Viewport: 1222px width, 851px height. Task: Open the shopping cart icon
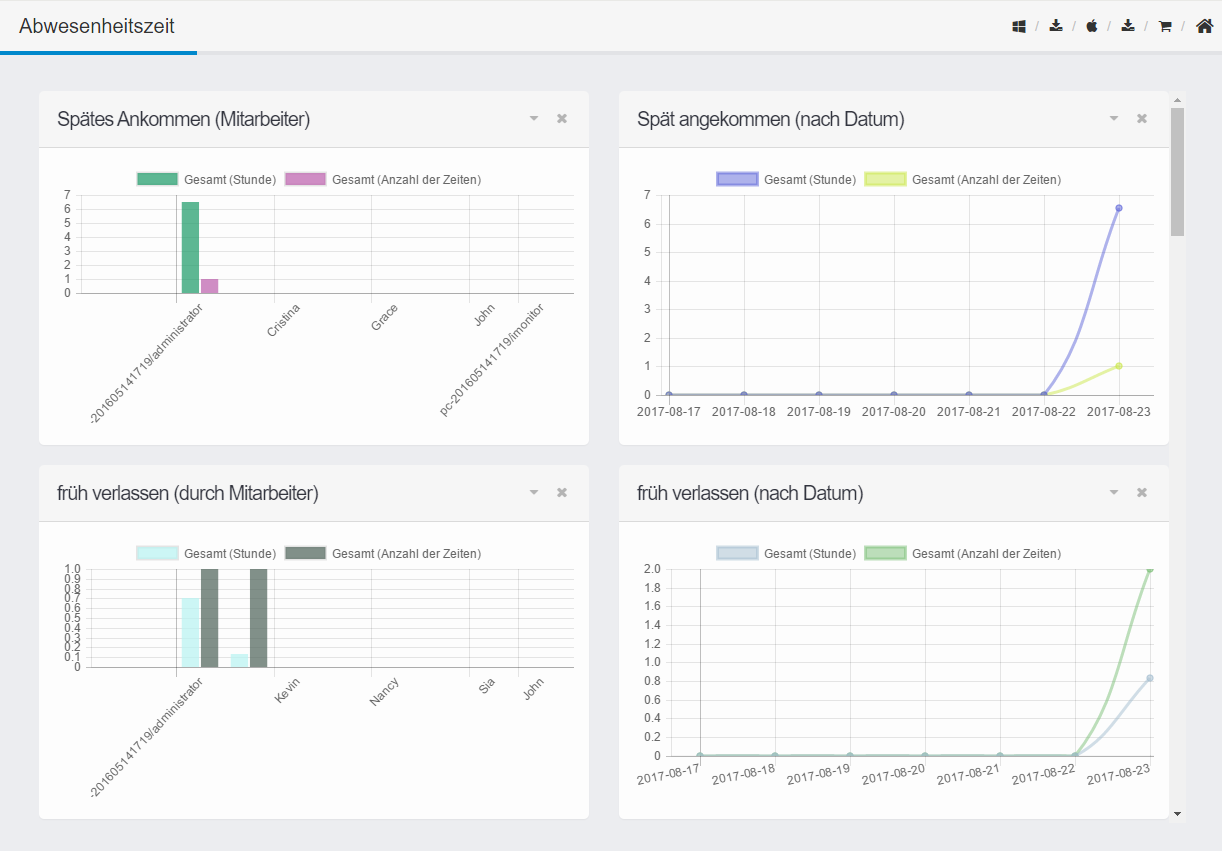click(1165, 26)
